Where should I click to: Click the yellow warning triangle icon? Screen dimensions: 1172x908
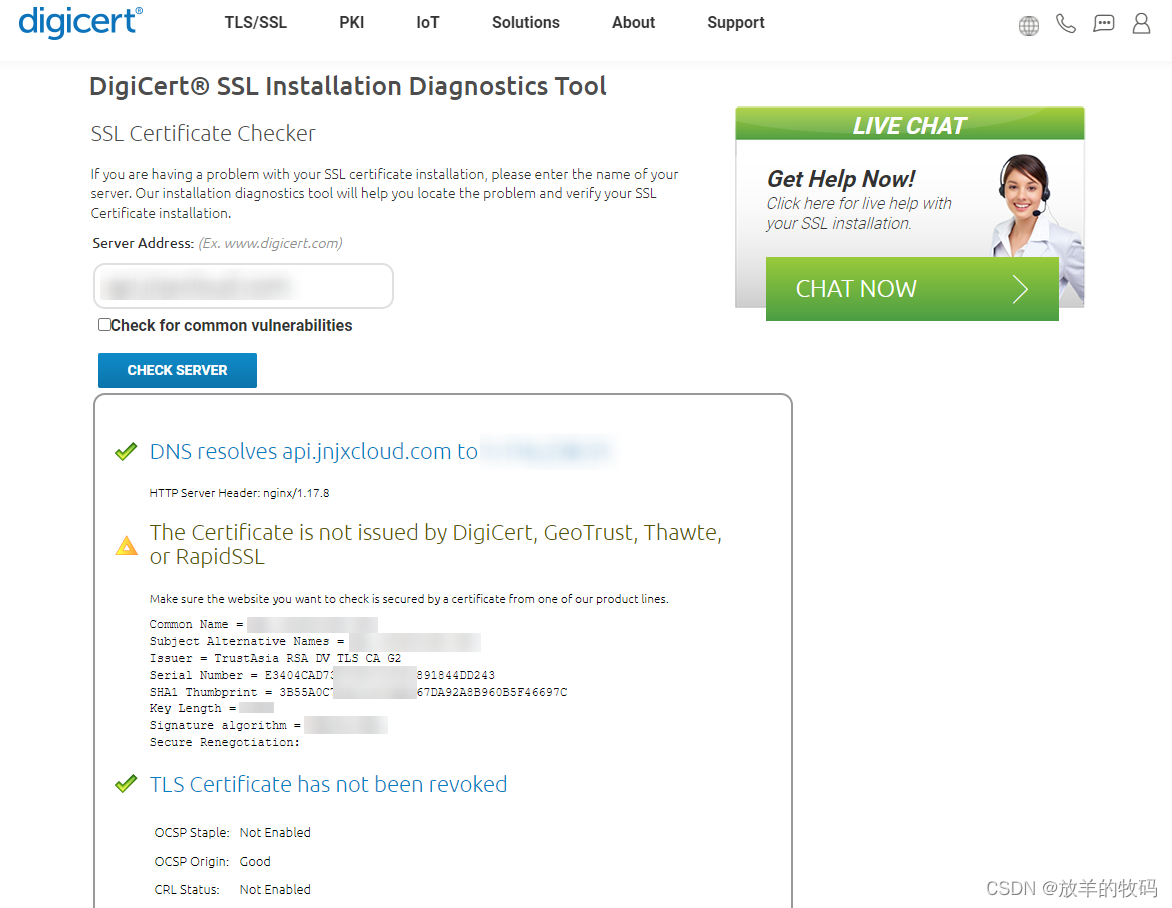tap(127, 546)
